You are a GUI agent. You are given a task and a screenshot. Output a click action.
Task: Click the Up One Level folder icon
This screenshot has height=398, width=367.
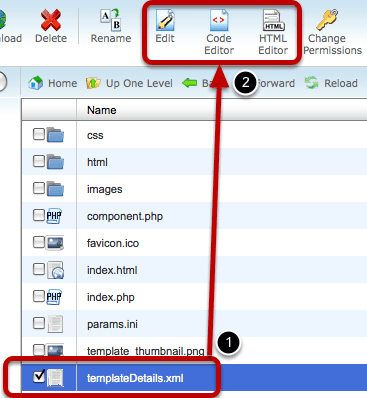click(x=93, y=83)
